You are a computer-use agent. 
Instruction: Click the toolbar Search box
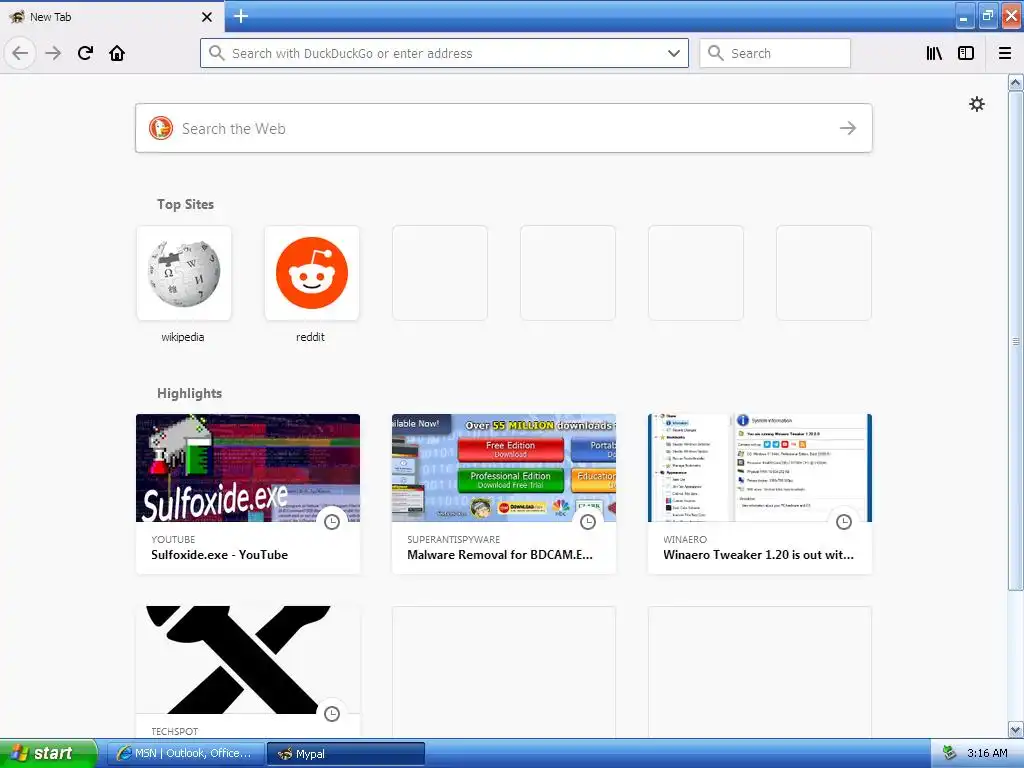pos(775,53)
